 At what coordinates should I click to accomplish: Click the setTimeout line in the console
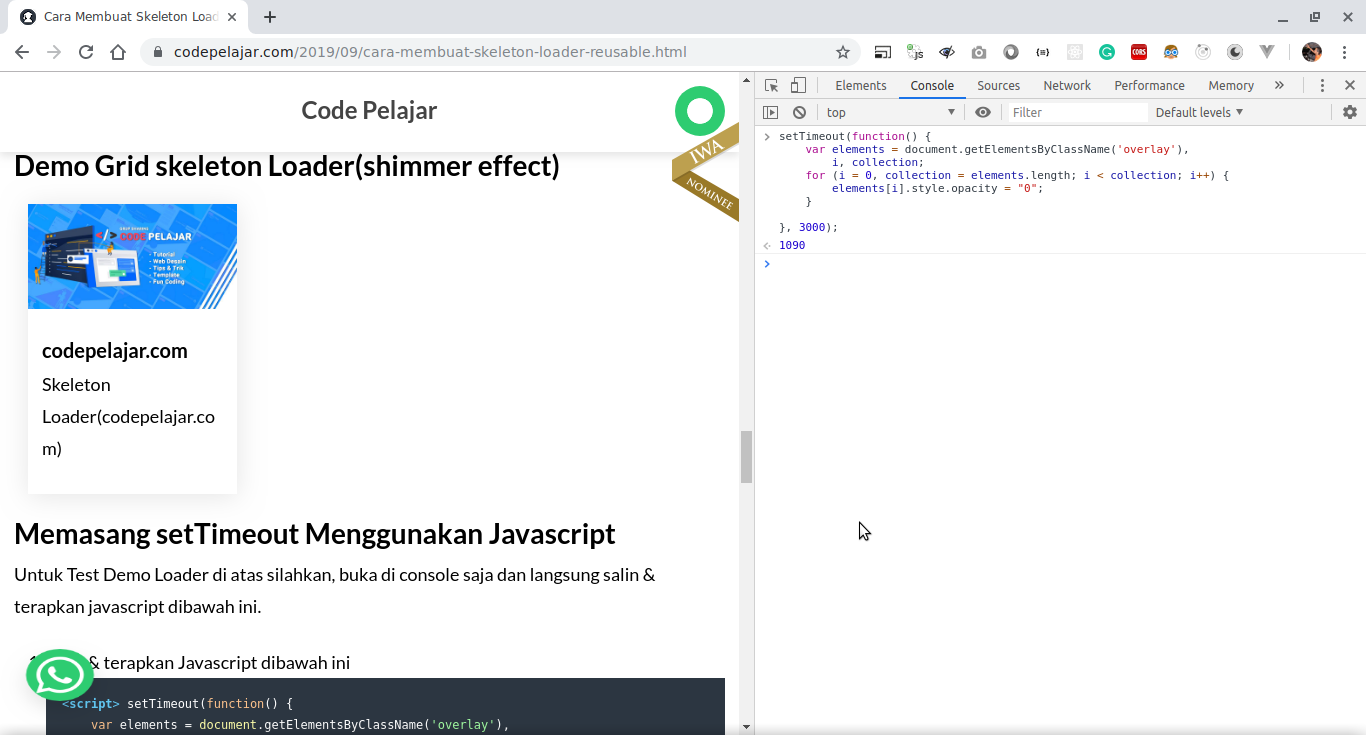coord(855,137)
